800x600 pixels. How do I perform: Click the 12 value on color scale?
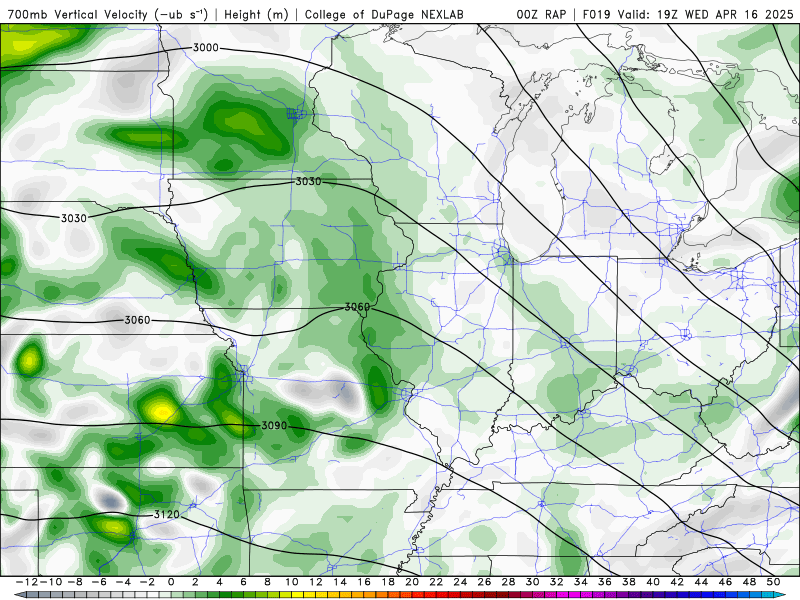click(316, 582)
